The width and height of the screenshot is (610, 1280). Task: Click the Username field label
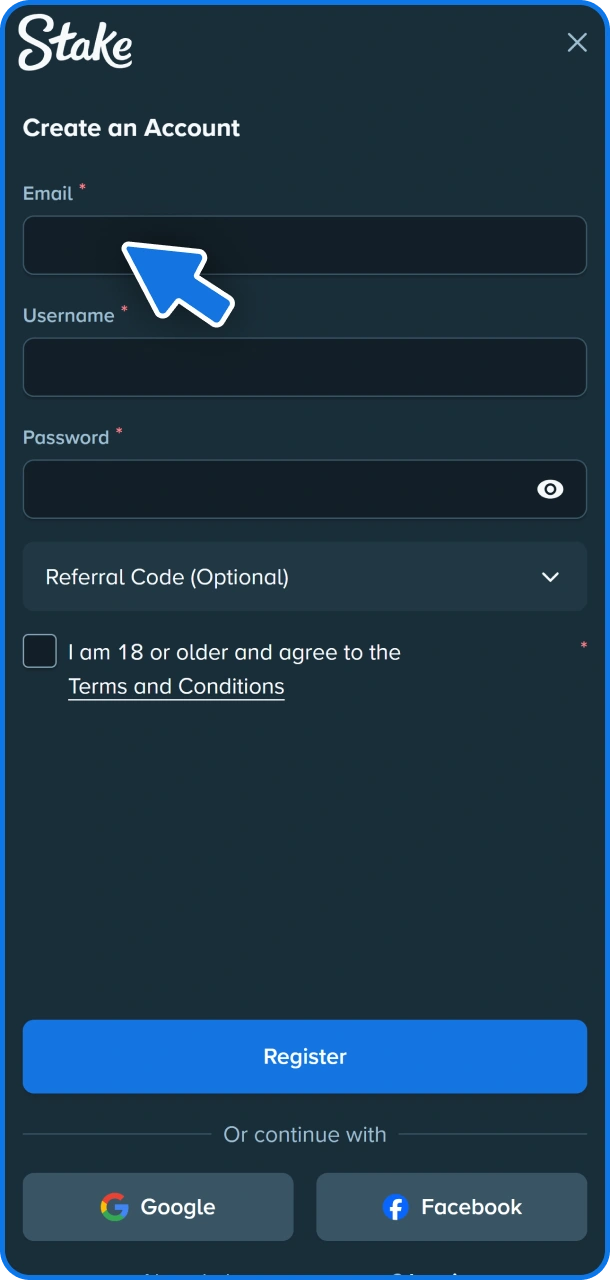point(68,316)
